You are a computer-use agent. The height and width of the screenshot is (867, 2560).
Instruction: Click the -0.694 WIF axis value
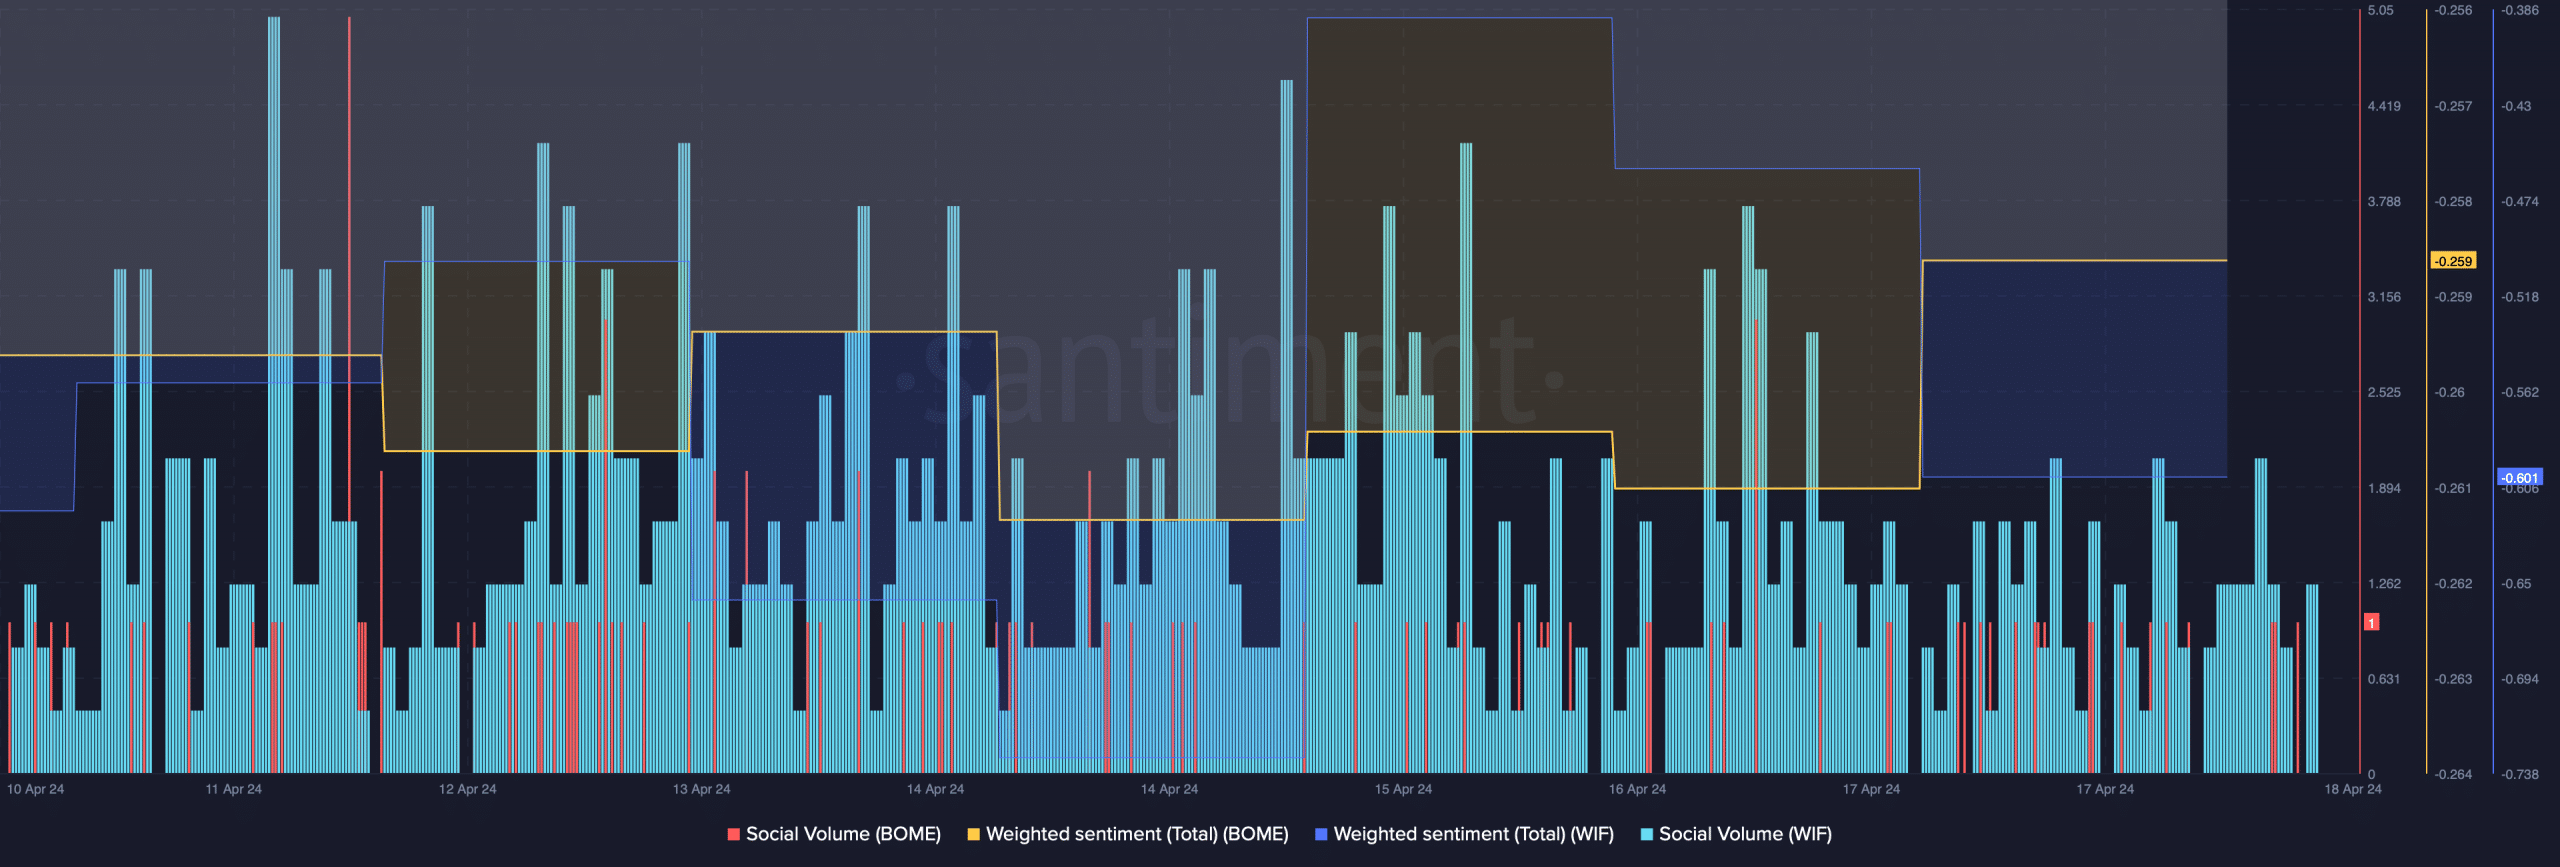click(x=2520, y=680)
